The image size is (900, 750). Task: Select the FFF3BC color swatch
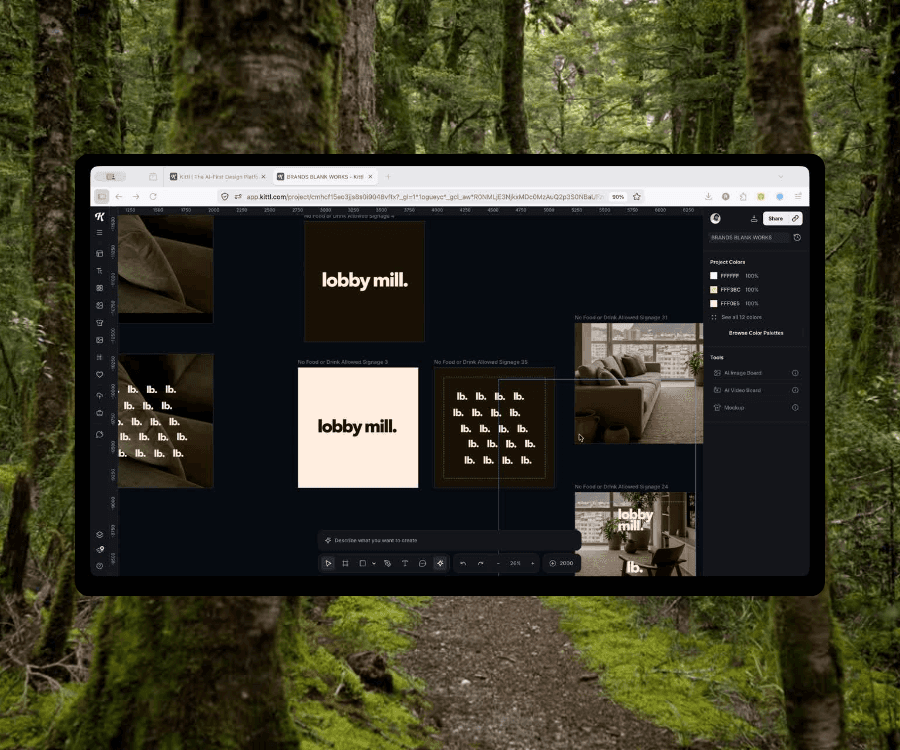click(x=713, y=290)
